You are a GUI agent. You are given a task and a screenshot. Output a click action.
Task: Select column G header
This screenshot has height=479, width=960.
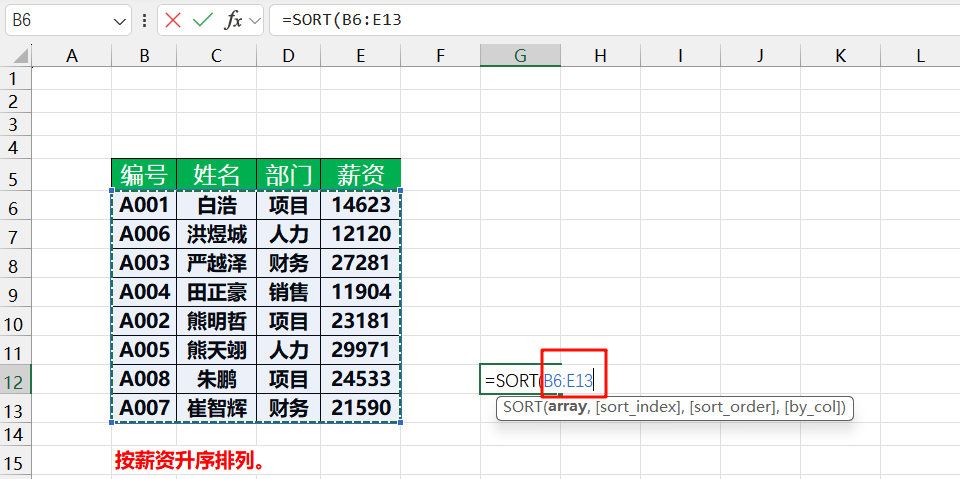point(520,56)
